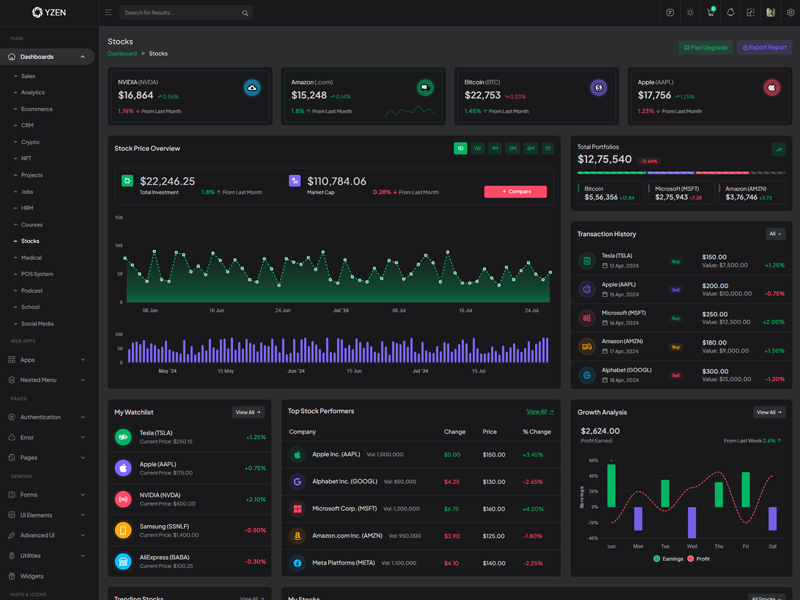Viewport: 800px width, 600px height.
Task: Switch theme using the sun icon
Action: pos(690,13)
